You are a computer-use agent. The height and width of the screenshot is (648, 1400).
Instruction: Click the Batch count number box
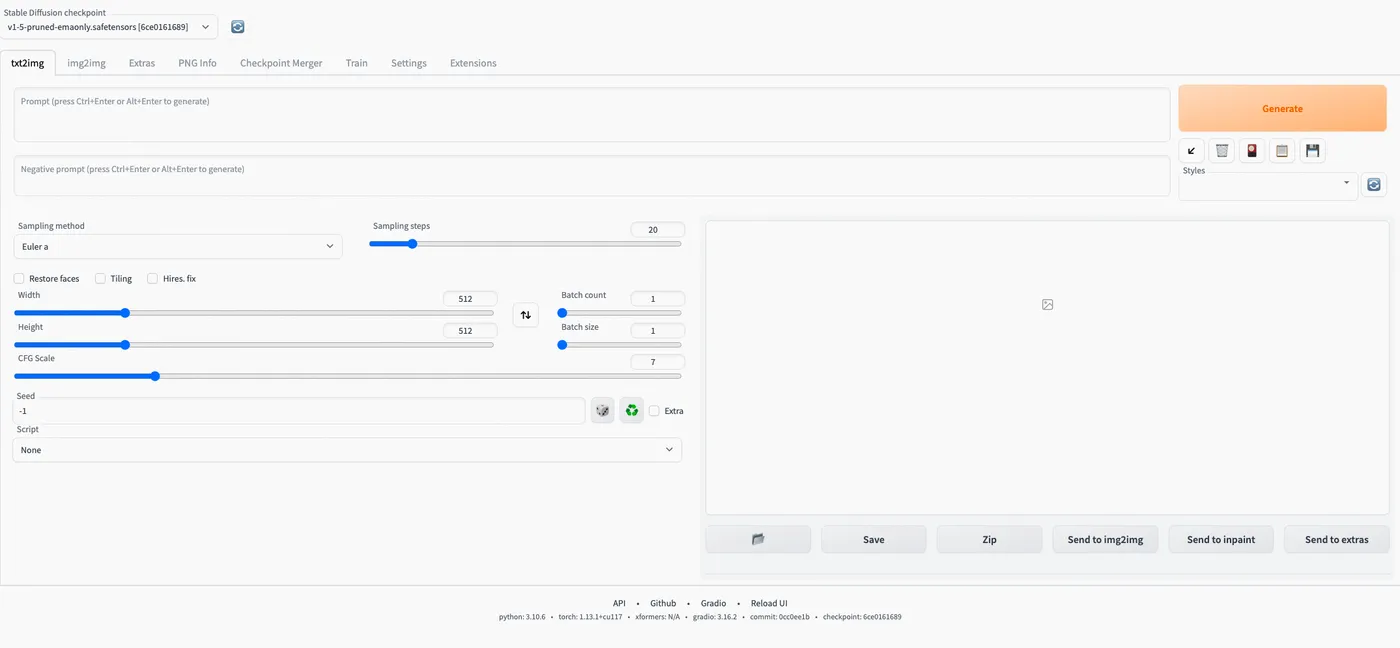657,299
